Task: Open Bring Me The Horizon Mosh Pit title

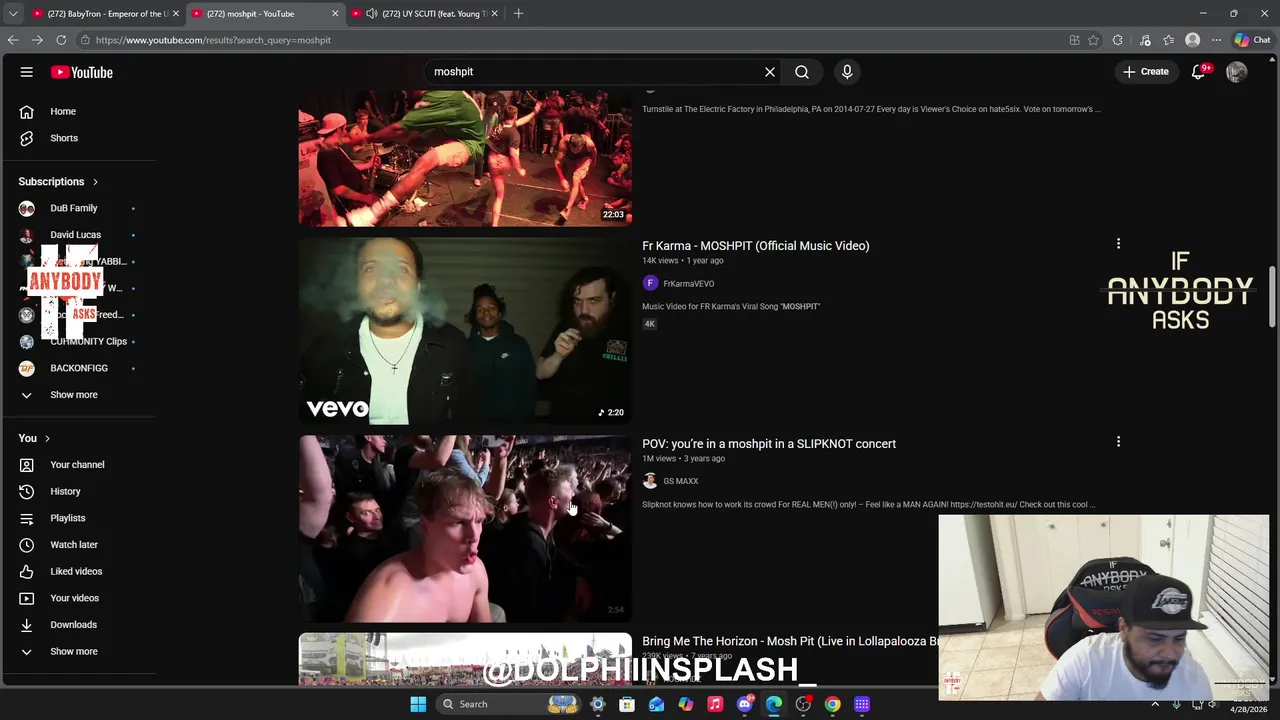Action: (790, 641)
